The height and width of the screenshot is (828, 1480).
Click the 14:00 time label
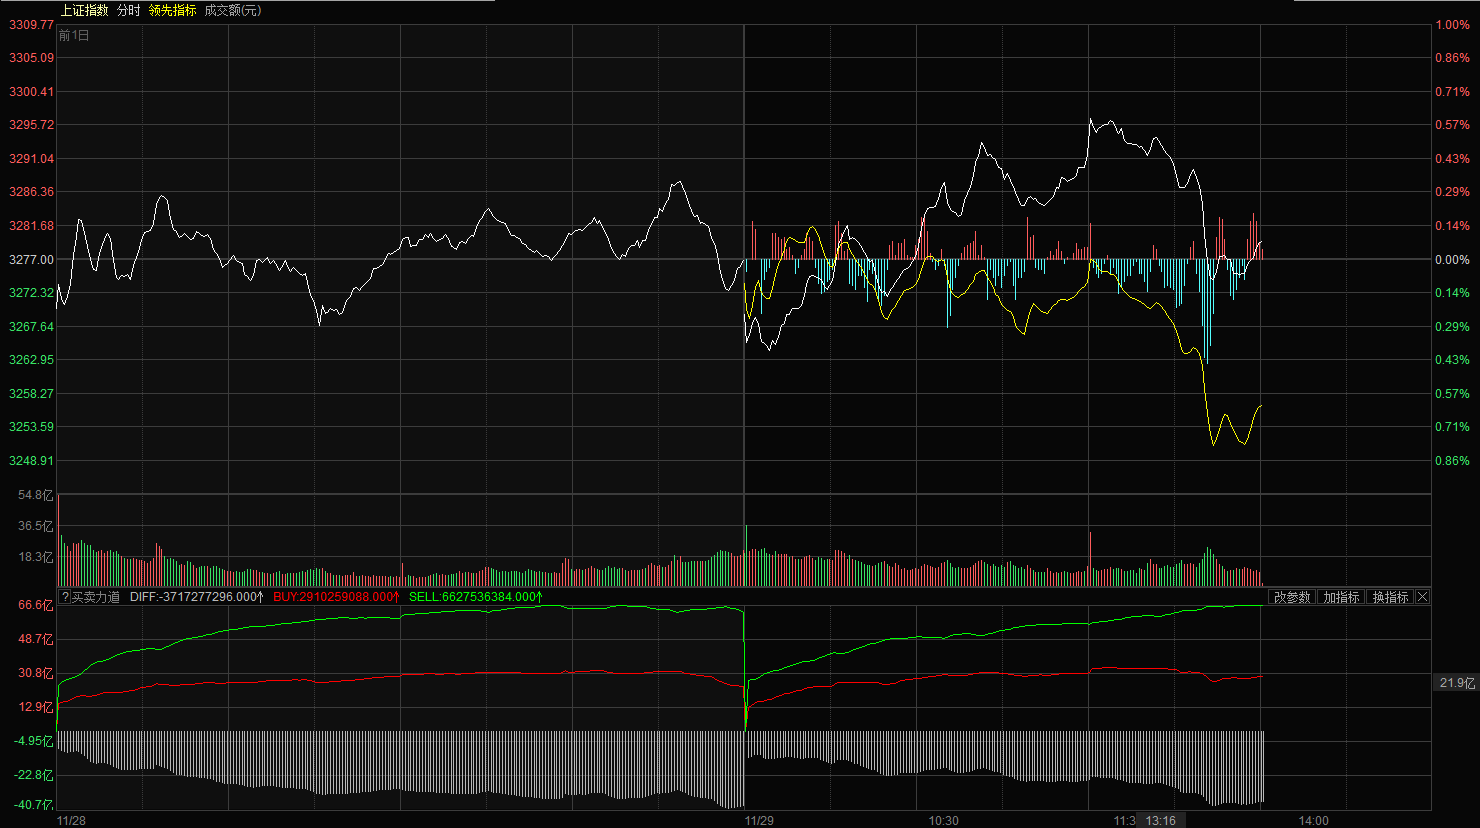(x=1314, y=821)
